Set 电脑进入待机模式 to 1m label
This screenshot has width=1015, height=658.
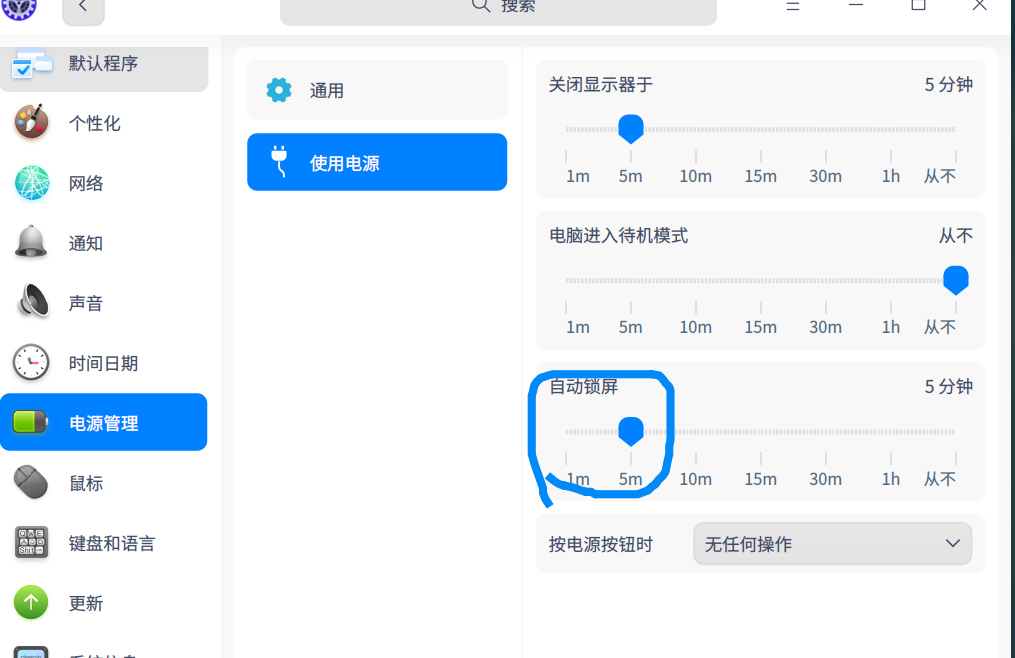[577, 327]
